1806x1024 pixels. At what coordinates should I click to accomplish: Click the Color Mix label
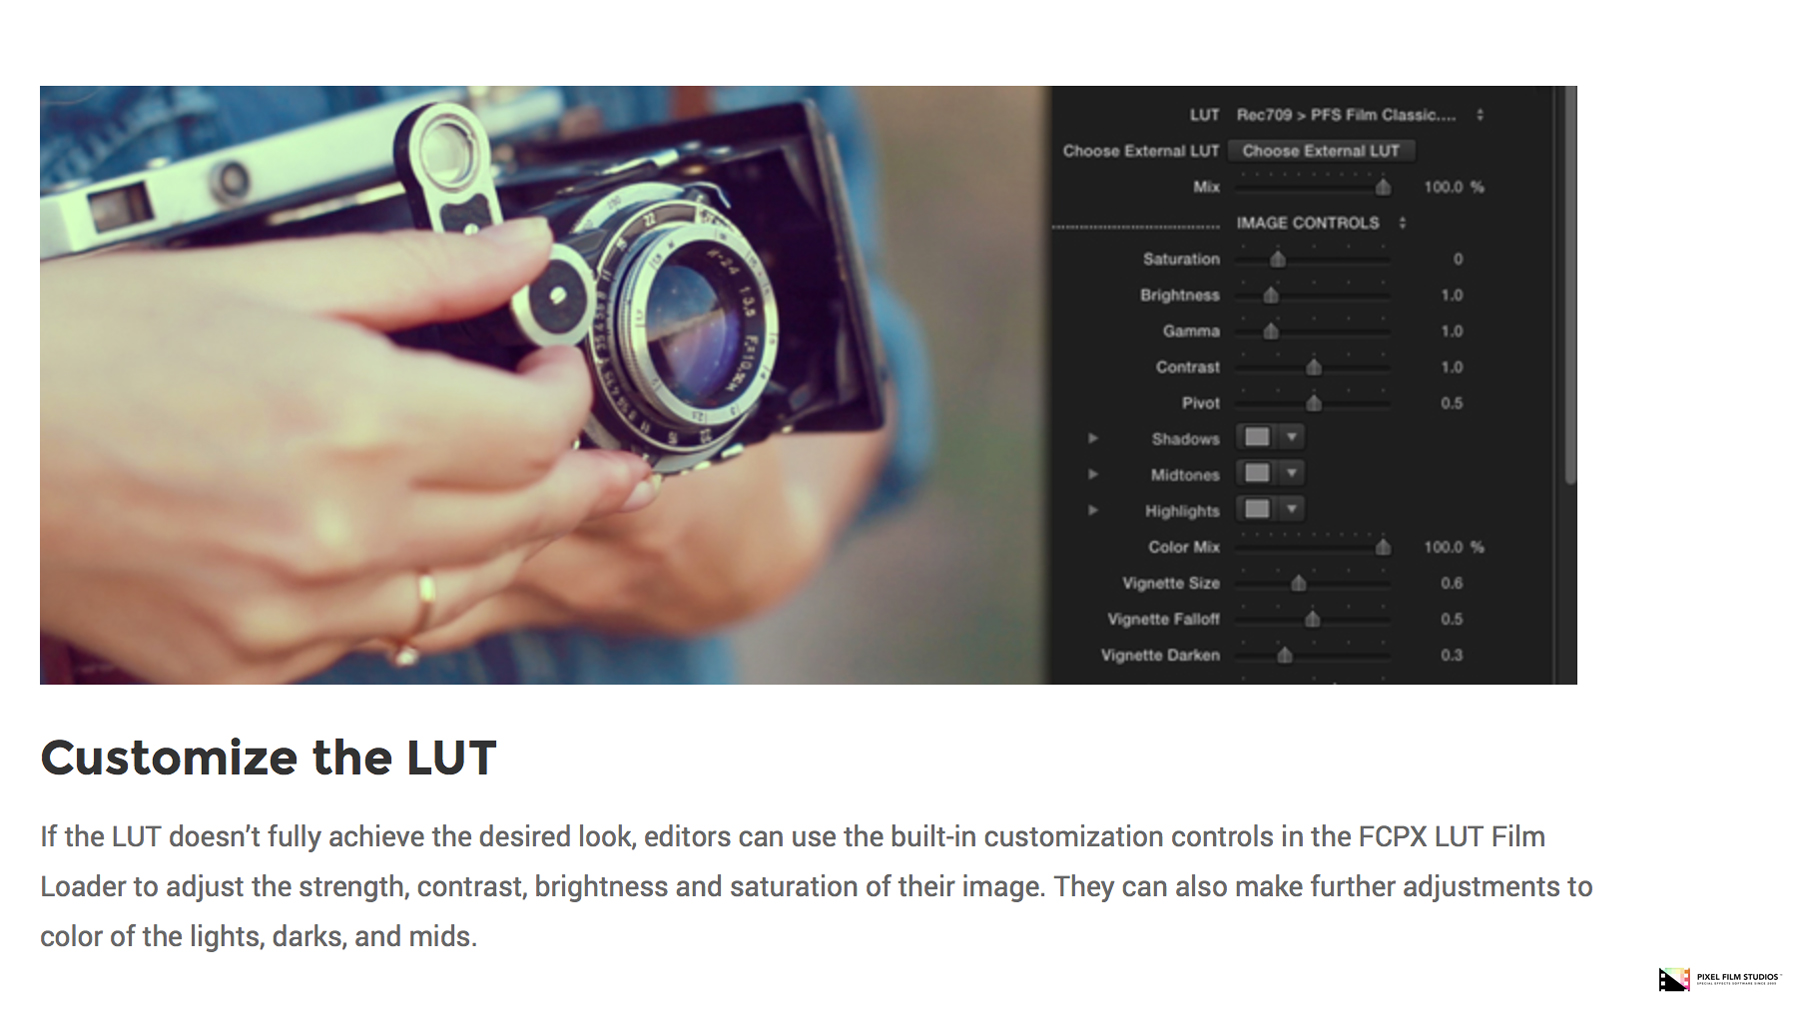click(x=1184, y=547)
